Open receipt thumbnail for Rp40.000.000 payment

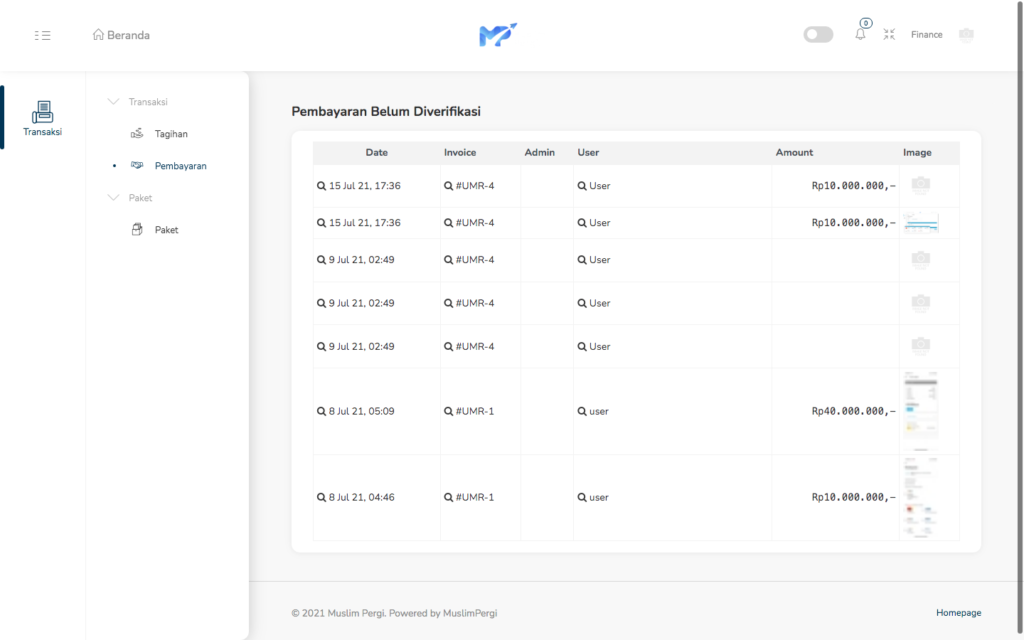click(x=920, y=410)
